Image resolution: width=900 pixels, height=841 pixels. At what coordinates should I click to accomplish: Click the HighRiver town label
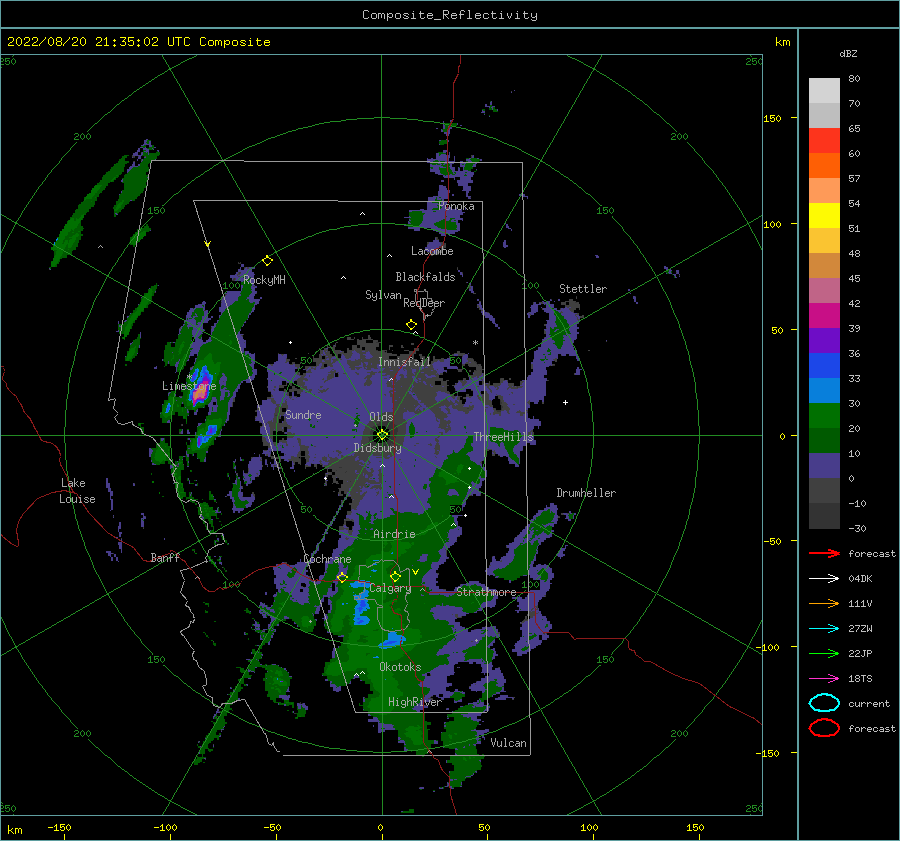click(414, 702)
